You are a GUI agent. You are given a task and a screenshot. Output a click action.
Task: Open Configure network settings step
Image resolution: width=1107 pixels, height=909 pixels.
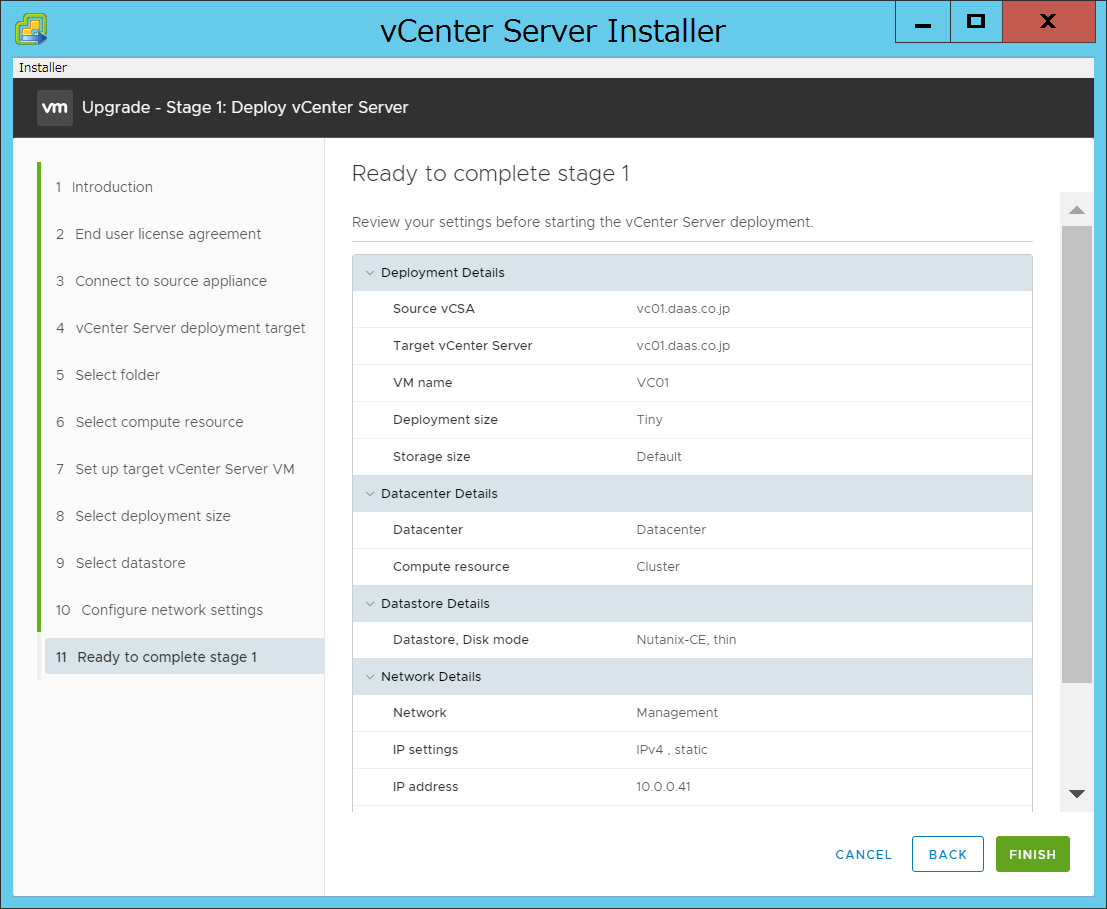tap(160, 610)
